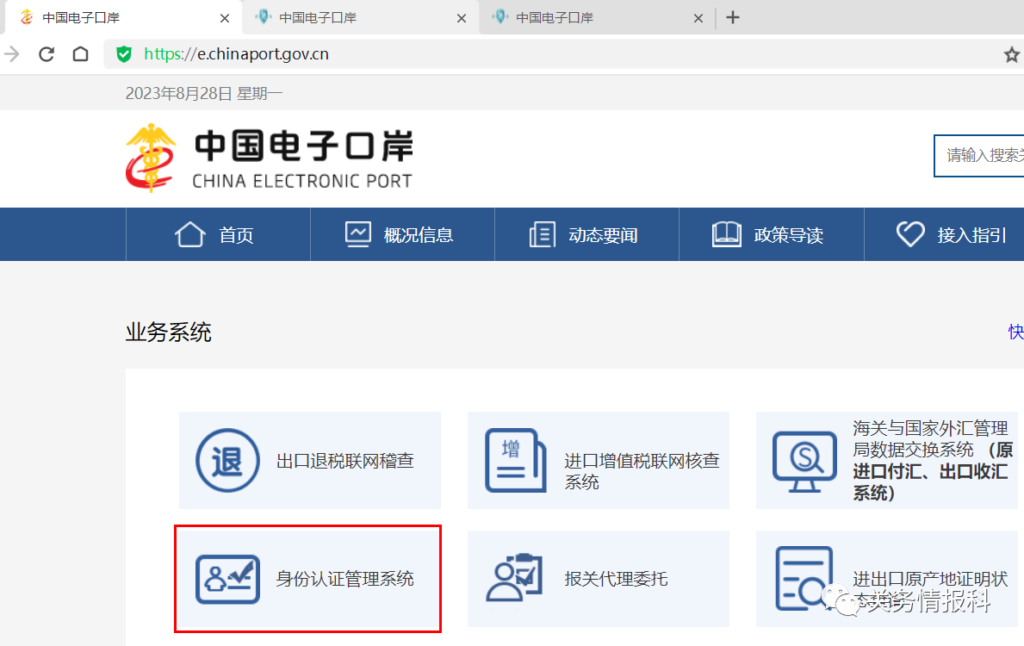The width and height of the screenshot is (1024, 646).
Task: Open 海关与国家外汇管理局数据交换系统
Action: tap(887, 460)
